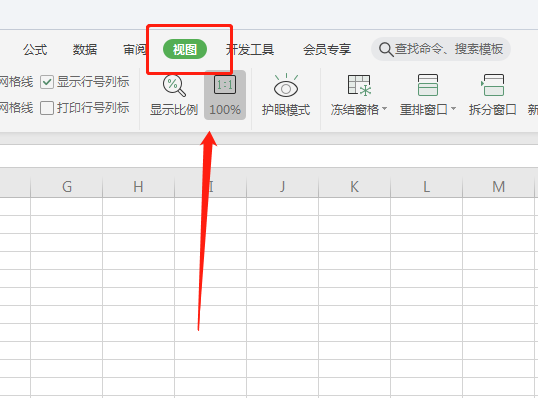Image resolution: width=538 pixels, height=398 pixels.
Task: Switch to the 公式 tab
Action: pyautogui.click(x=35, y=50)
